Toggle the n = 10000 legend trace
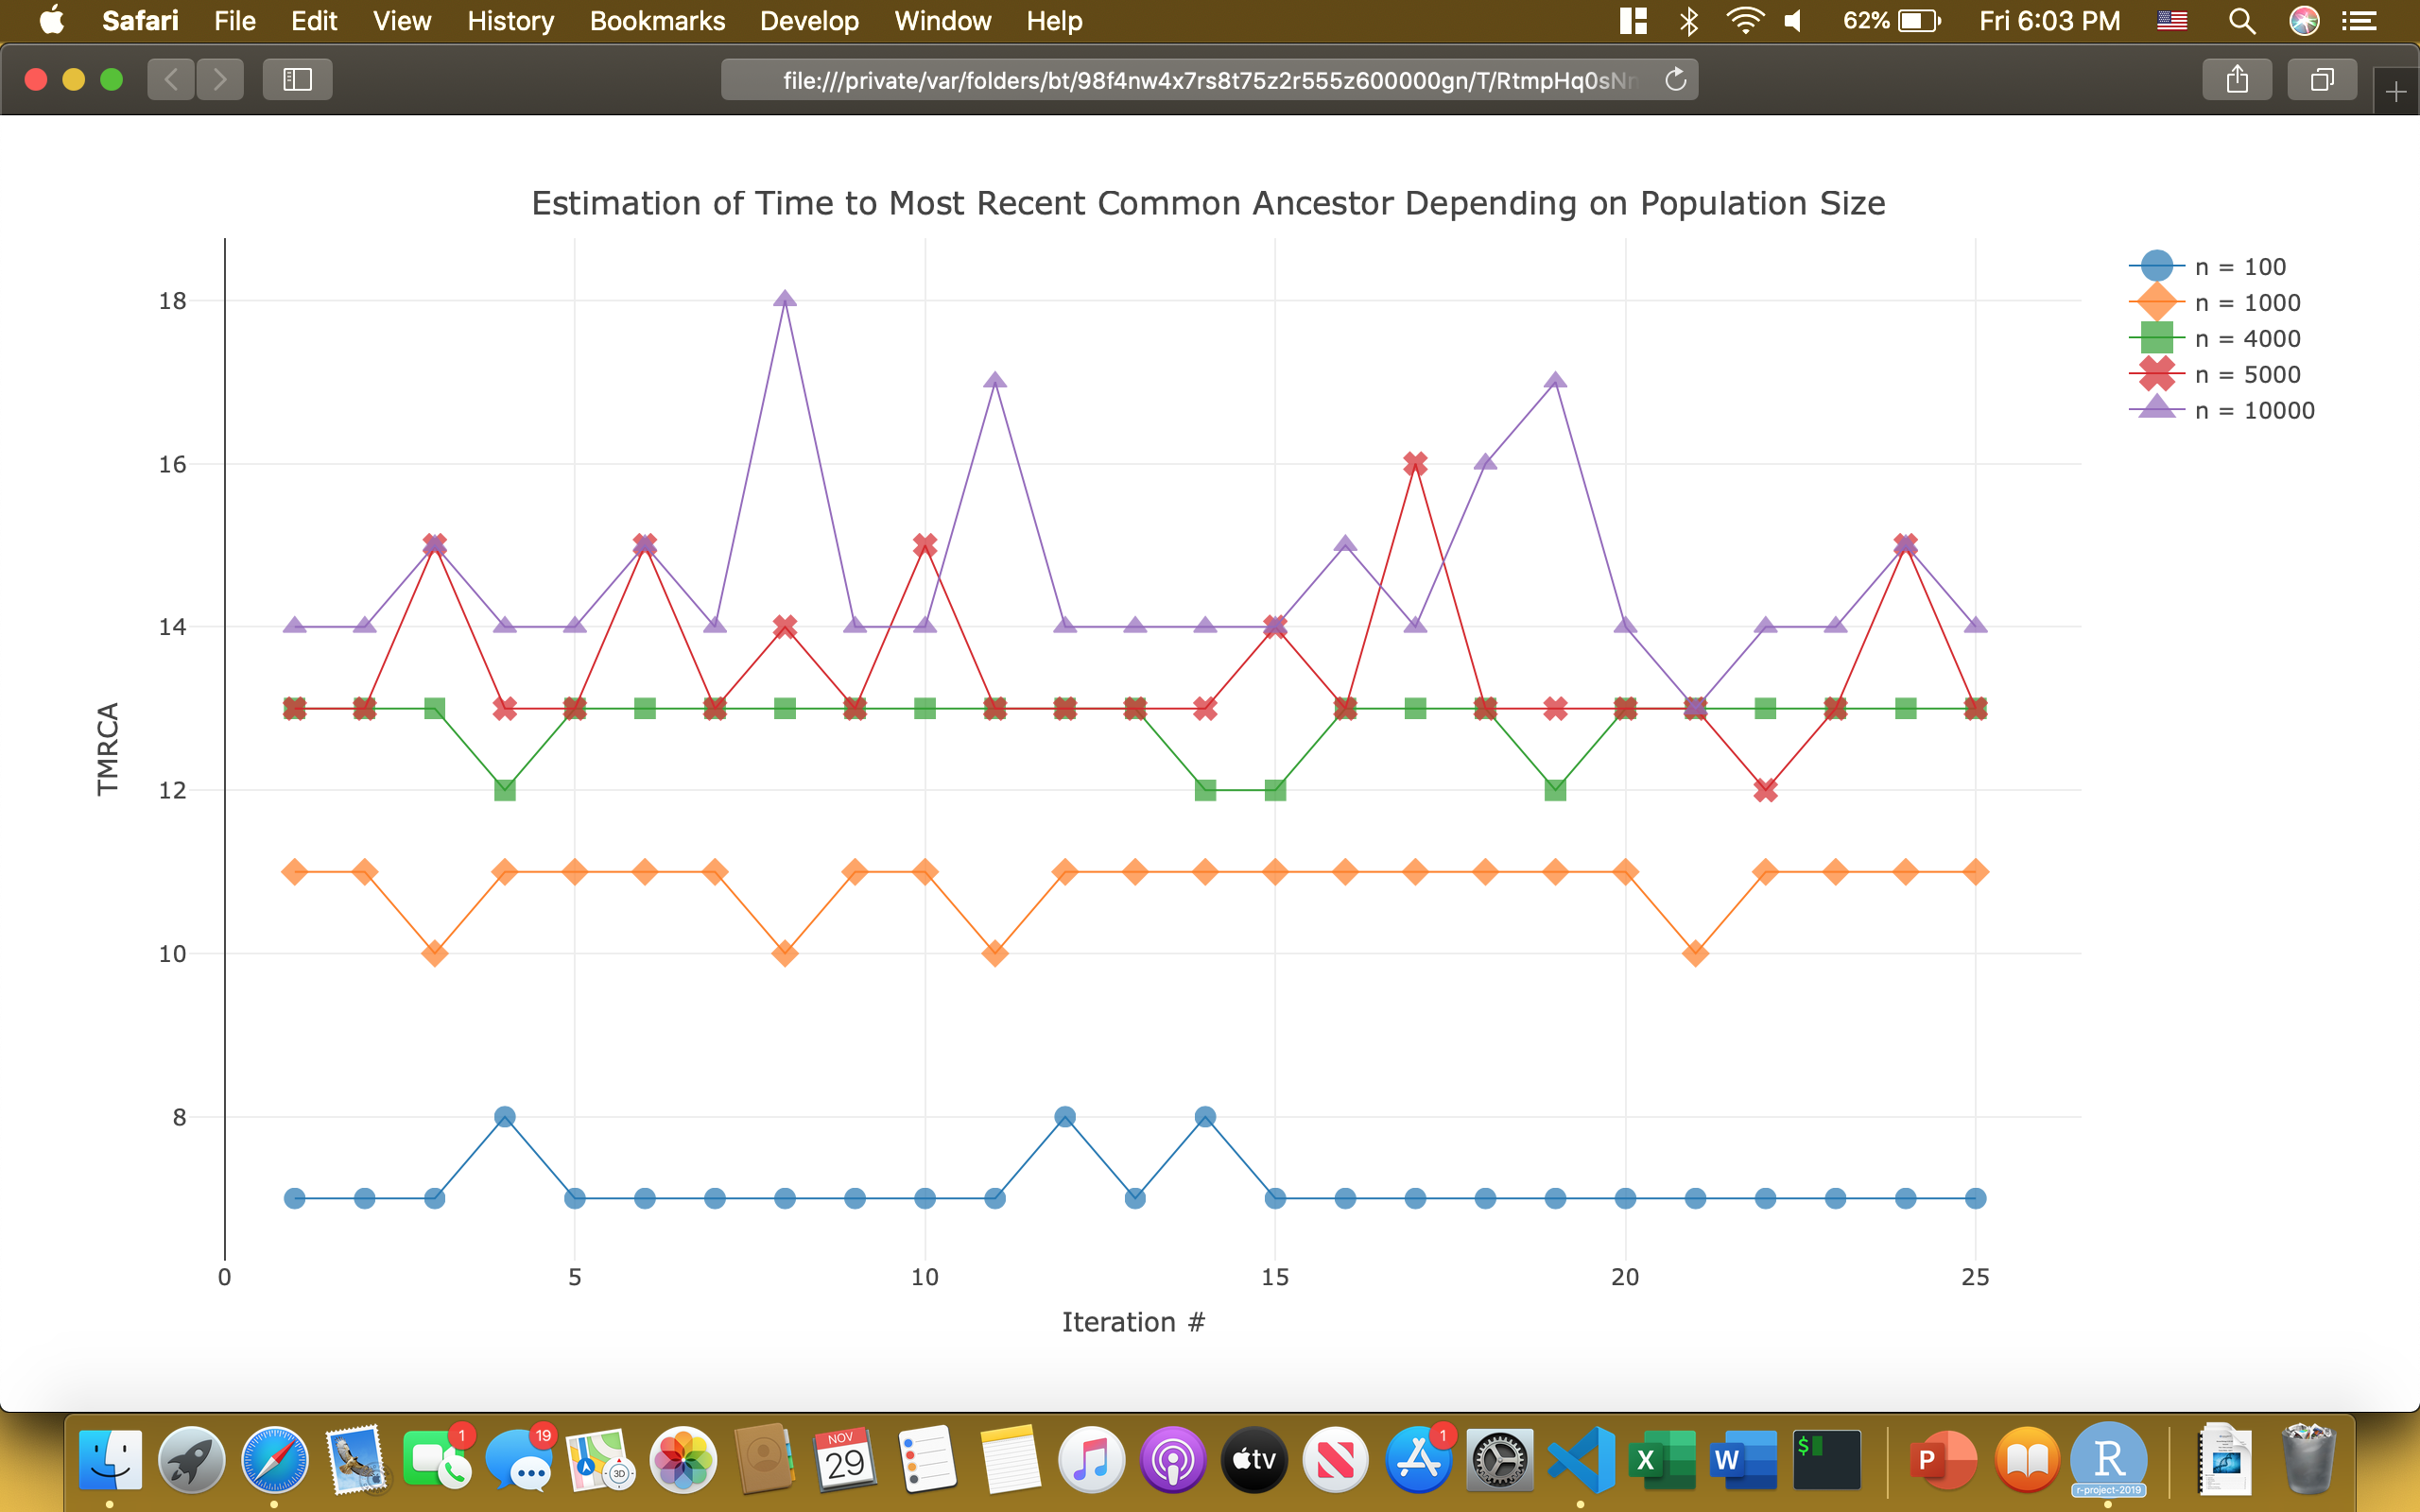 pos(2253,411)
